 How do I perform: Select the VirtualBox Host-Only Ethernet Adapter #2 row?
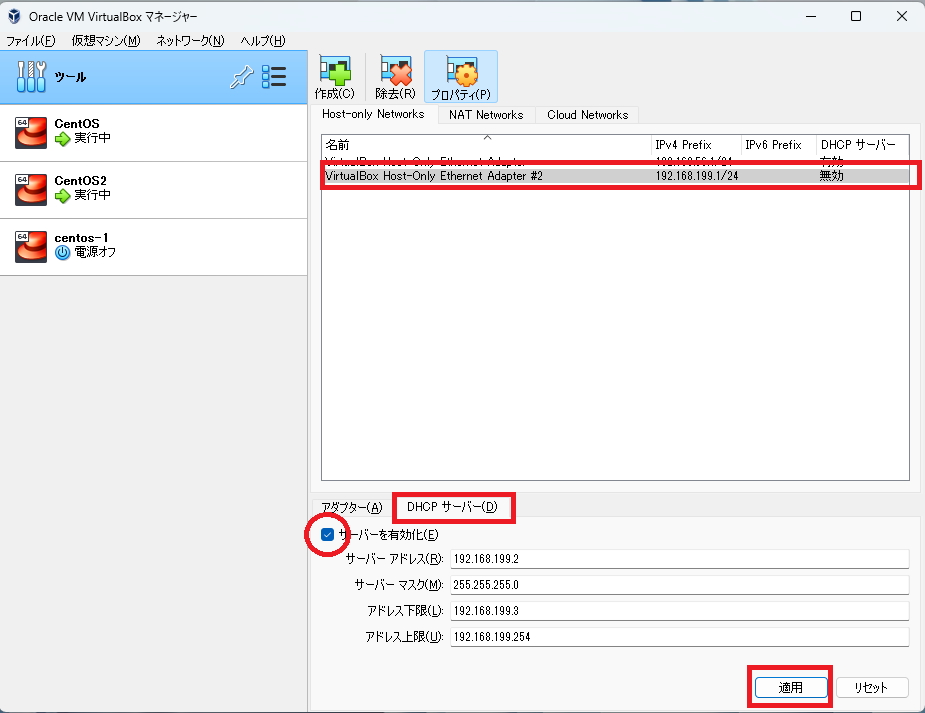(x=615, y=176)
